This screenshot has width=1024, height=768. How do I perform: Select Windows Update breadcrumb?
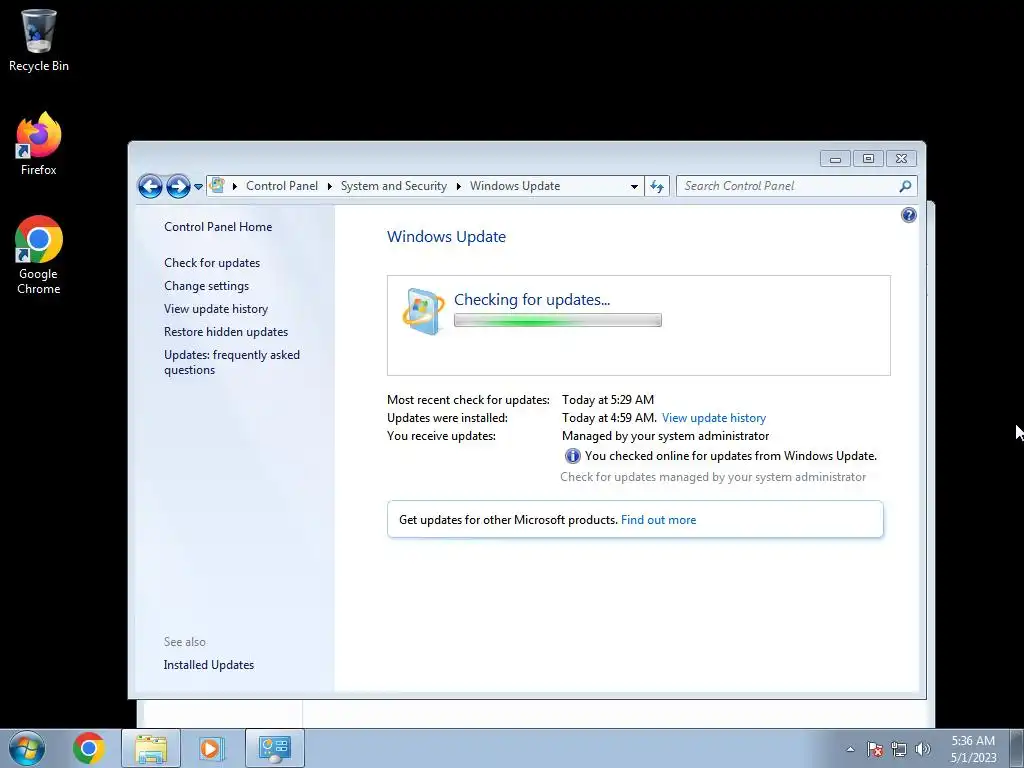(x=515, y=186)
